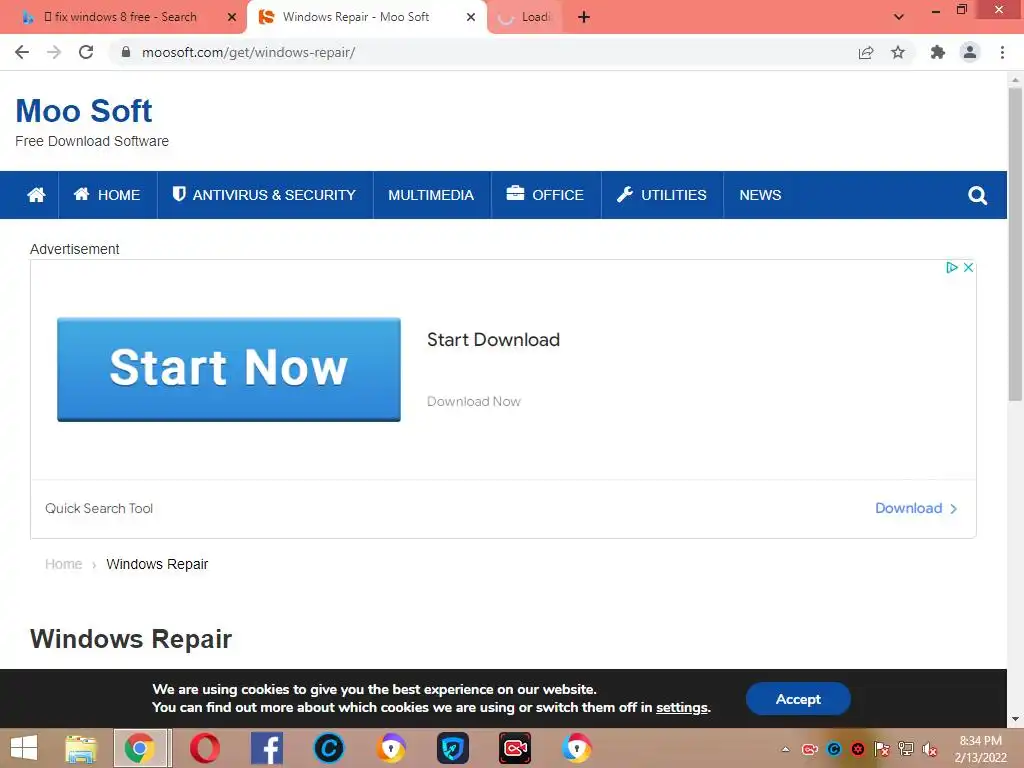Share this page icon in address bar
Viewport: 1024px width, 768px height.
coord(866,52)
